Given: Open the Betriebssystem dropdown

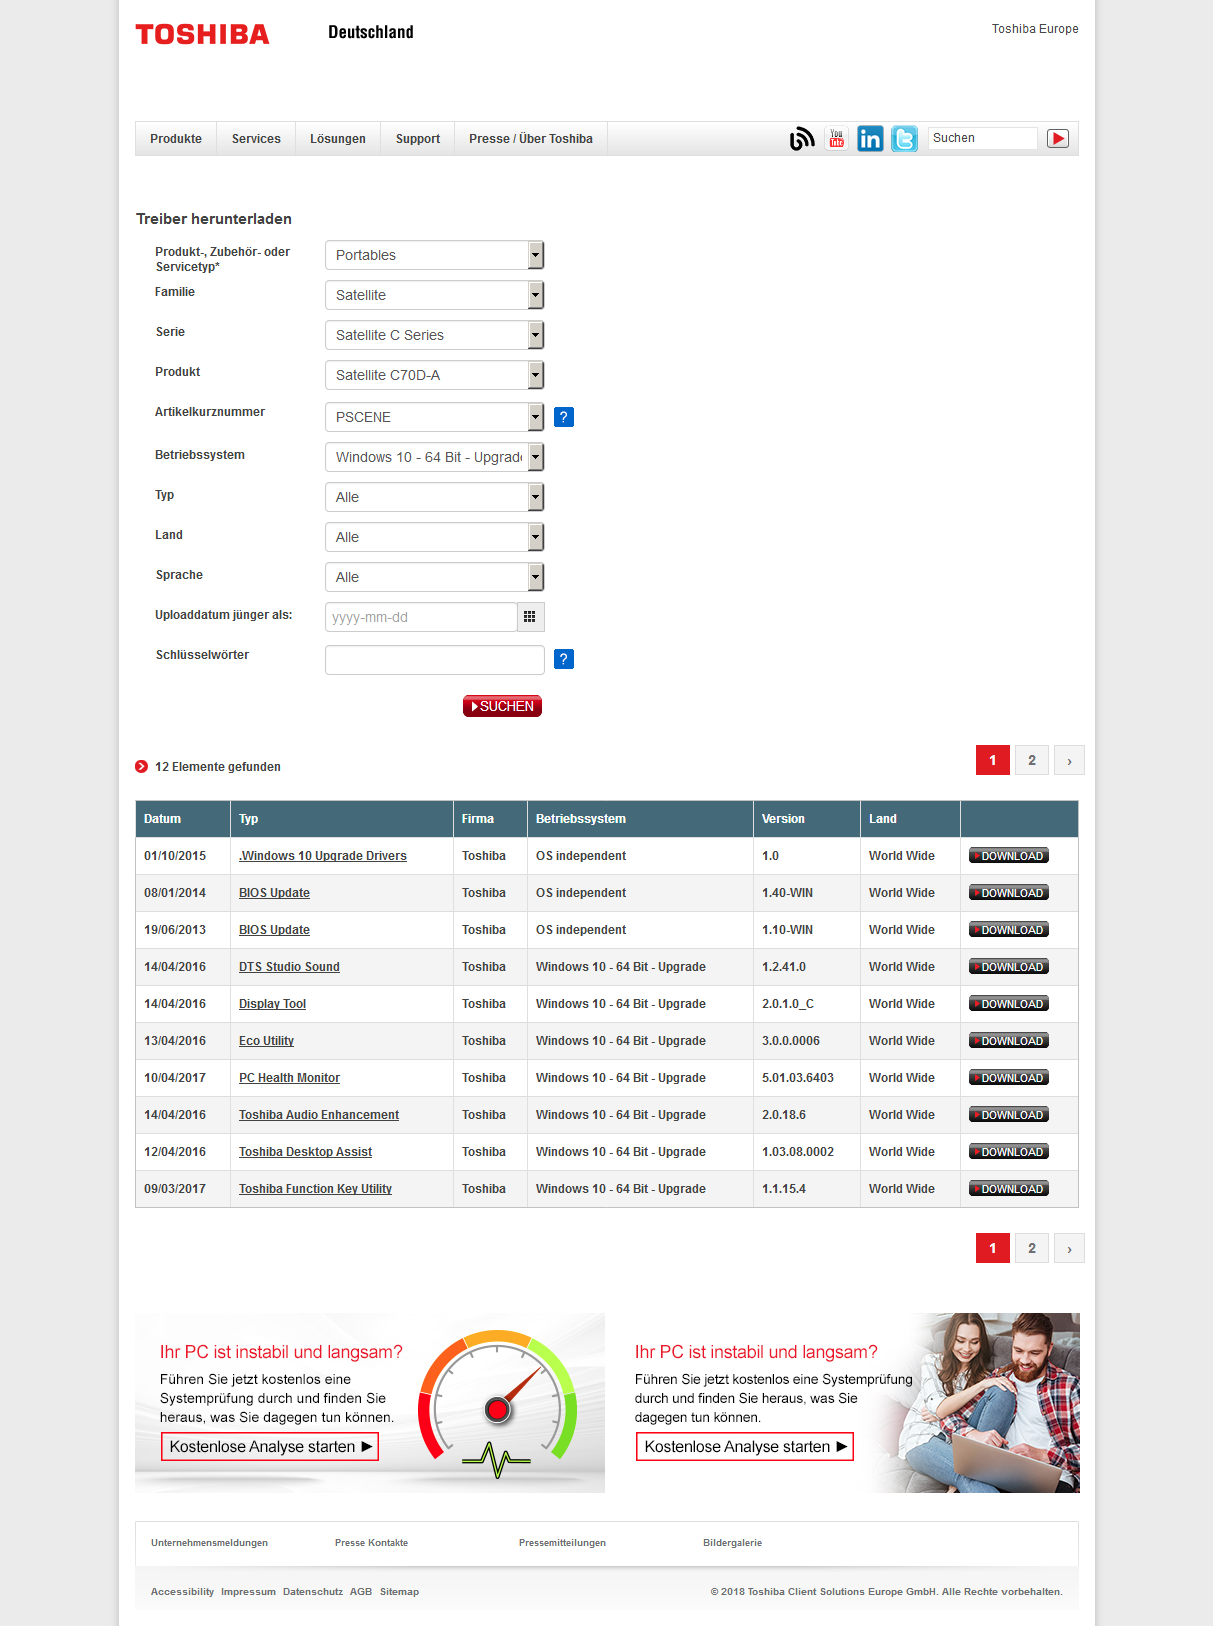Looking at the screenshot, I should pyautogui.click(x=434, y=457).
